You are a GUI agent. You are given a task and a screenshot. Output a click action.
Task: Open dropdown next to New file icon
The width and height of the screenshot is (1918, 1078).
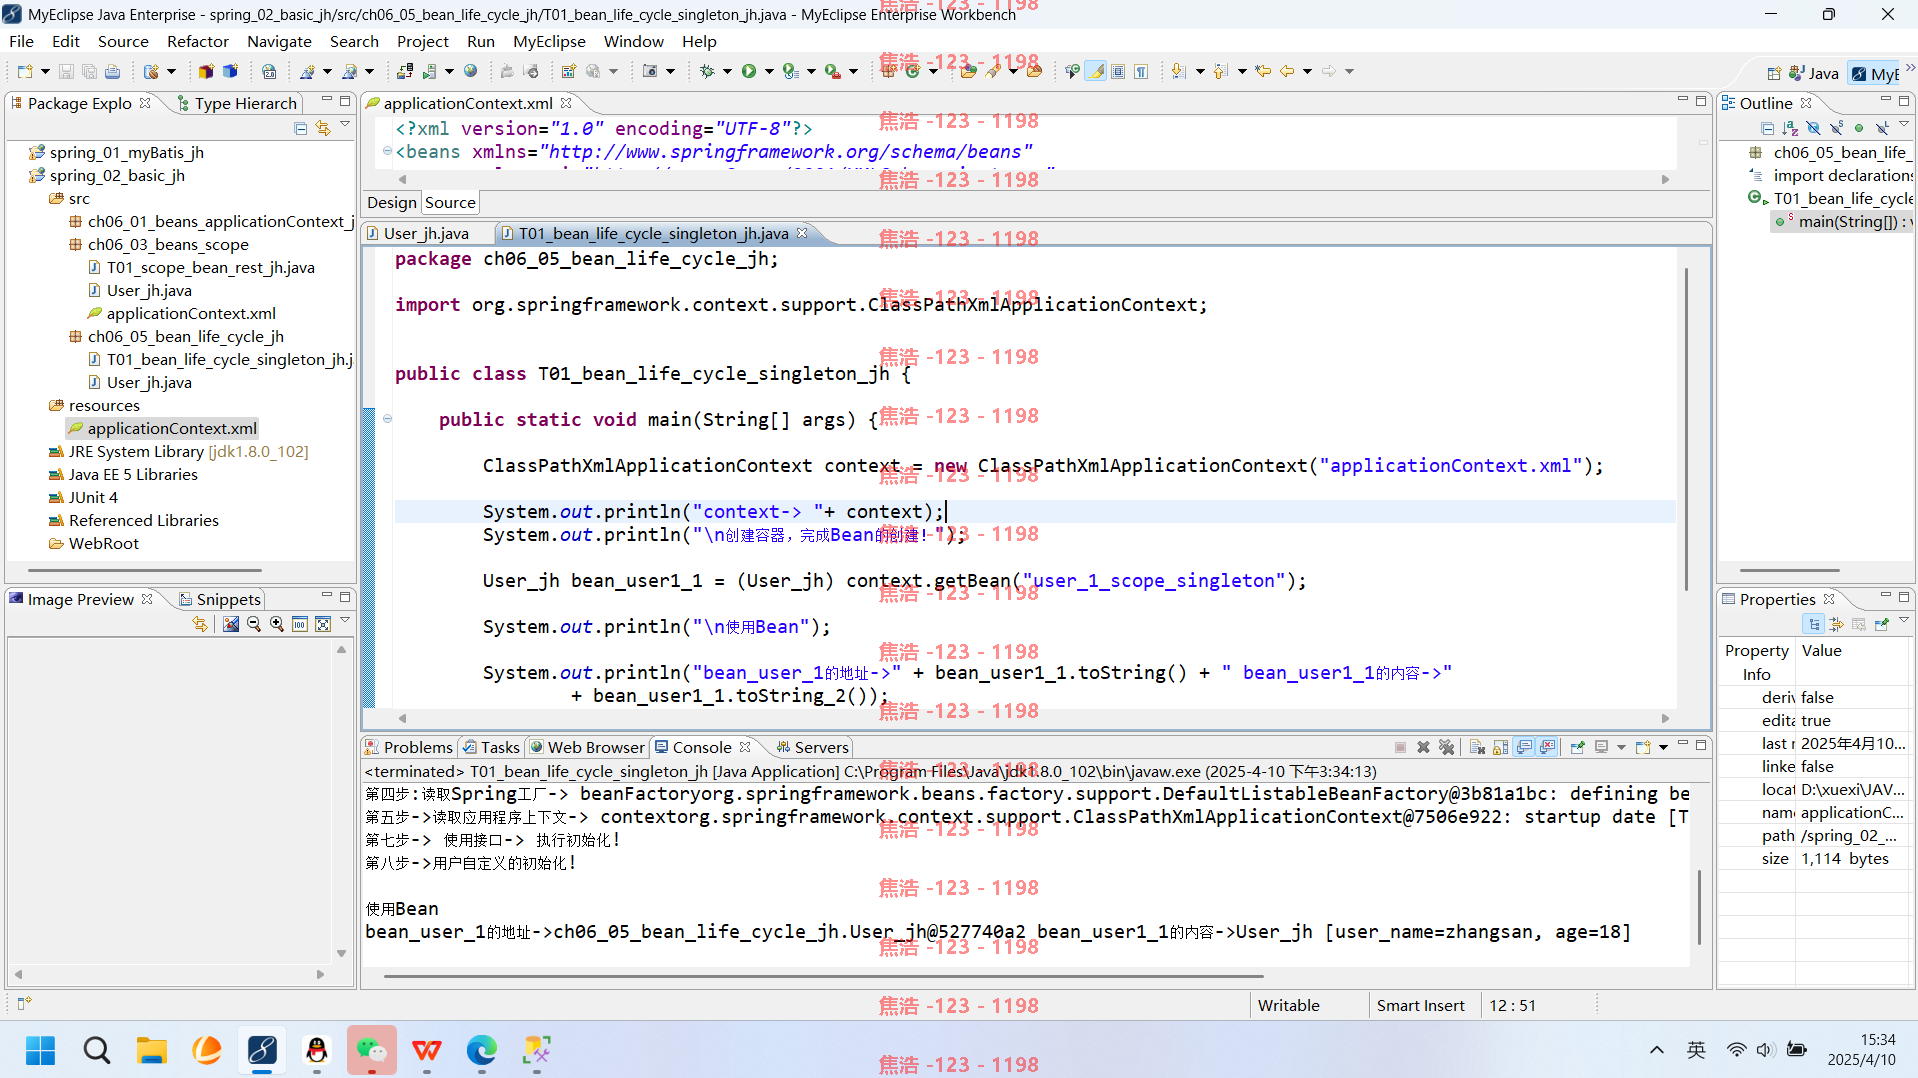click(45, 71)
